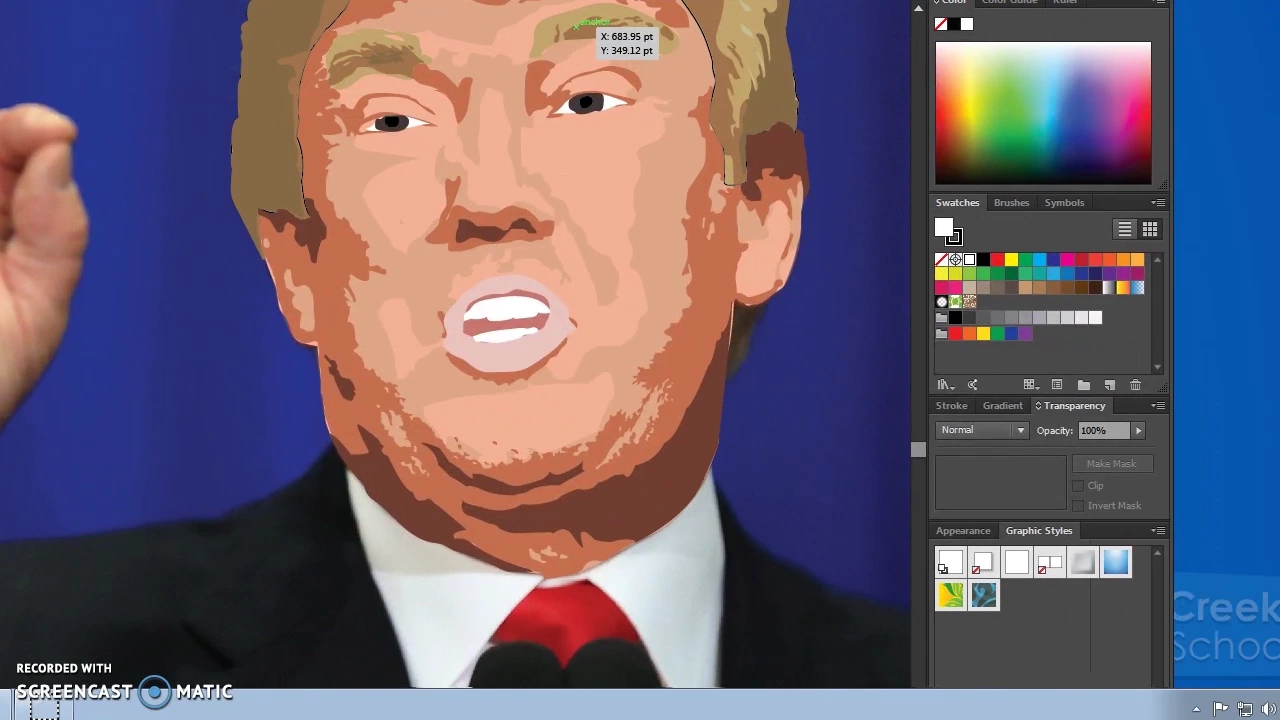Viewport: 1280px width, 720px height.
Task: Show Swatch Kinds menu icon
Action: coord(1030,385)
